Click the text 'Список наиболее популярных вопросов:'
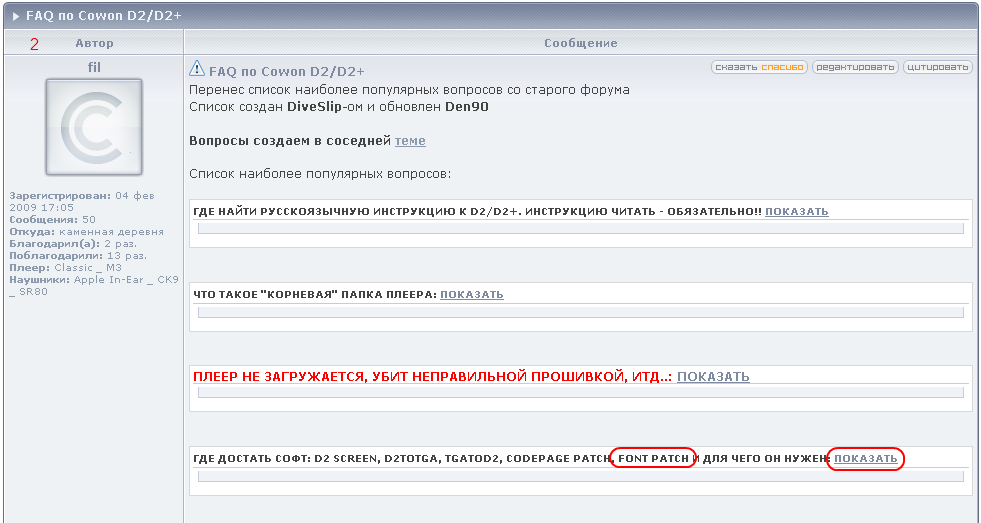This screenshot has width=981, height=523. [320, 173]
